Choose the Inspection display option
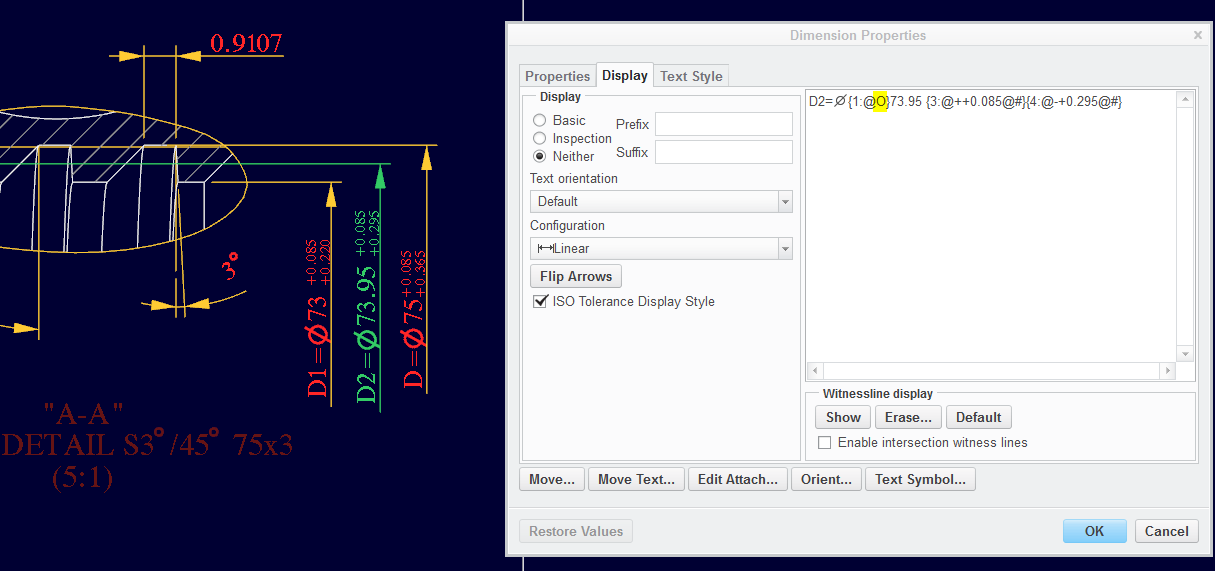The image size is (1215, 571). tap(540, 138)
